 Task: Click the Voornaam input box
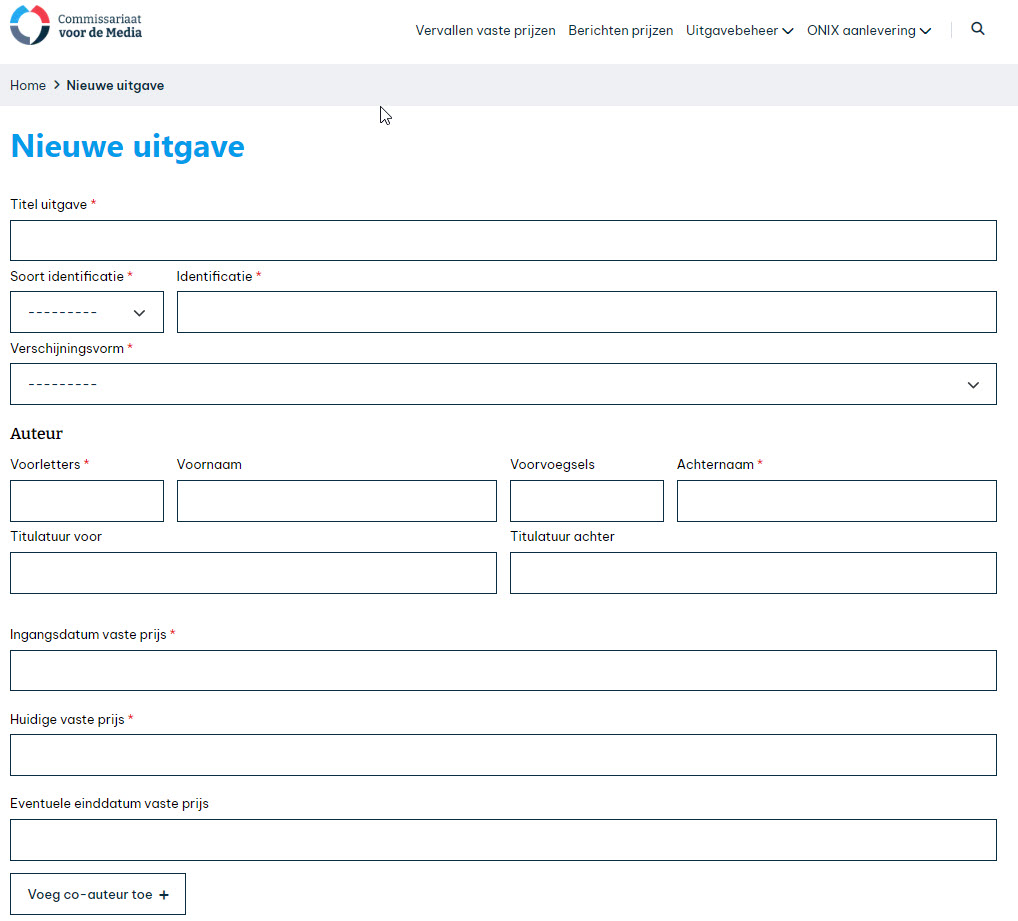pos(336,501)
